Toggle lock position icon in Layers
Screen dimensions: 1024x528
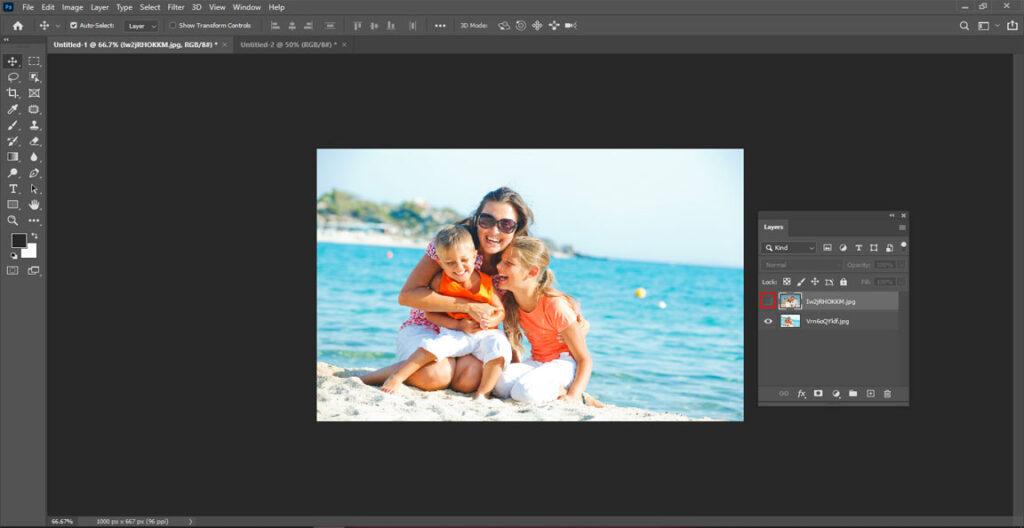tap(814, 282)
